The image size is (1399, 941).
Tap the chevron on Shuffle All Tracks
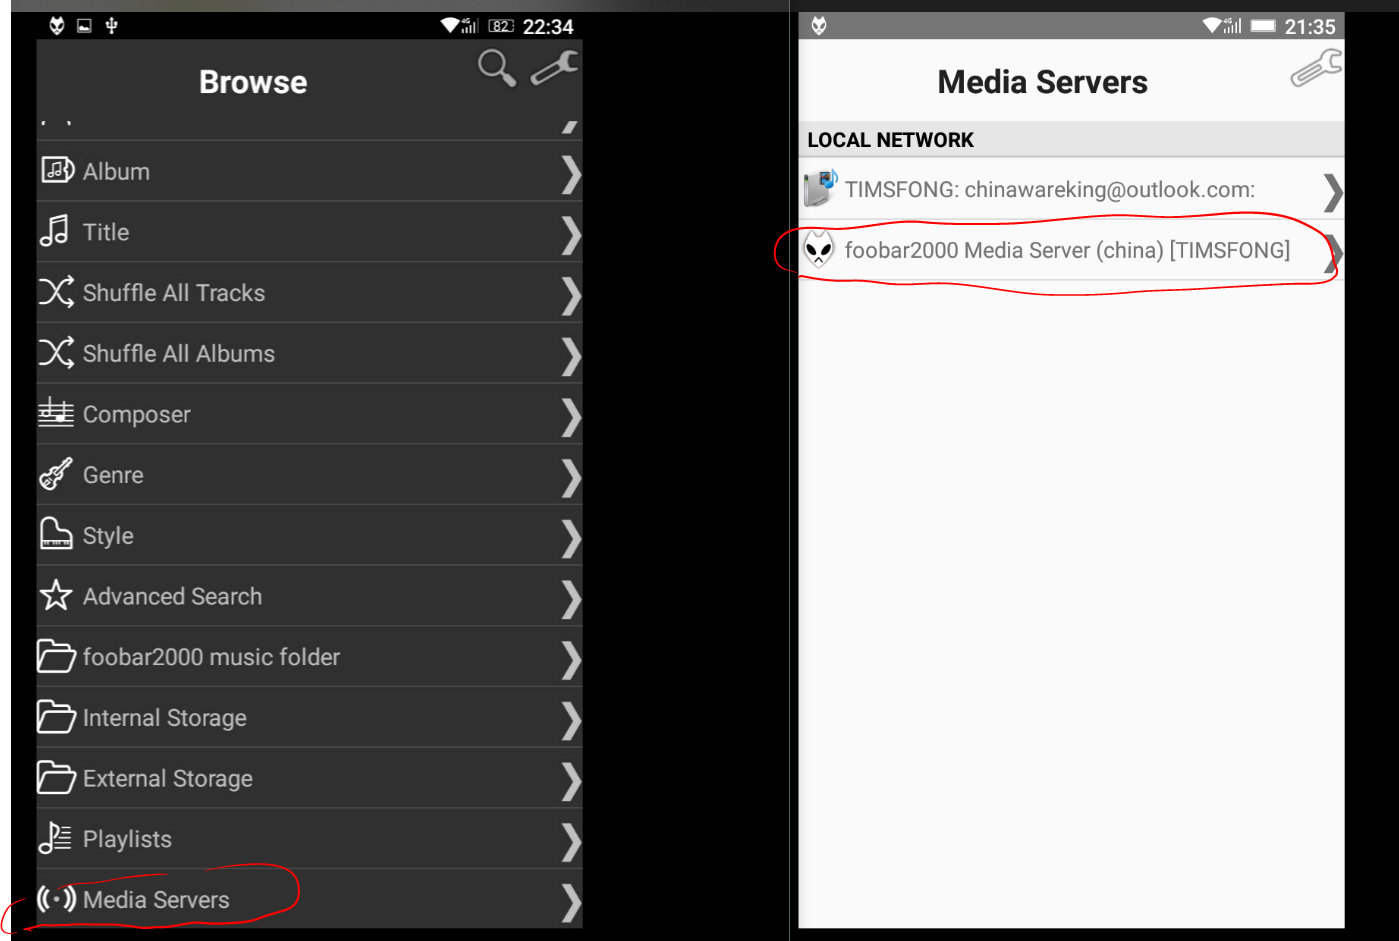click(x=571, y=296)
